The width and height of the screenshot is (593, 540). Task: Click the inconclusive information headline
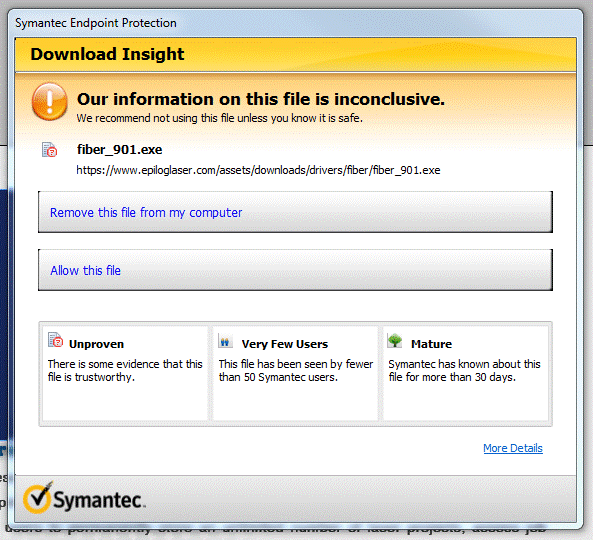261,99
